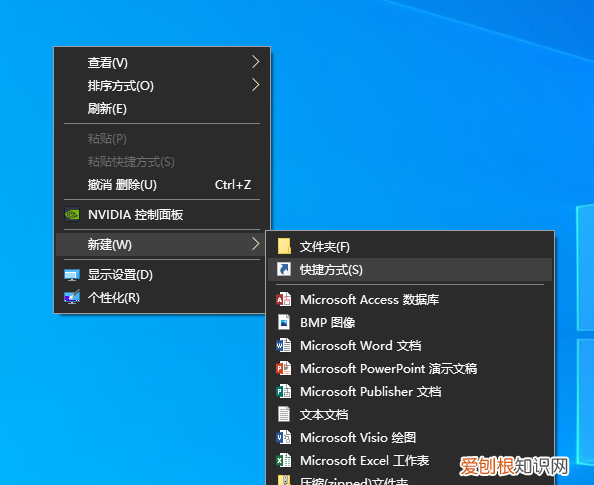The height and width of the screenshot is (485, 594).
Task: Click the Ctrl+Z shortcut text
Action: [233, 185]
